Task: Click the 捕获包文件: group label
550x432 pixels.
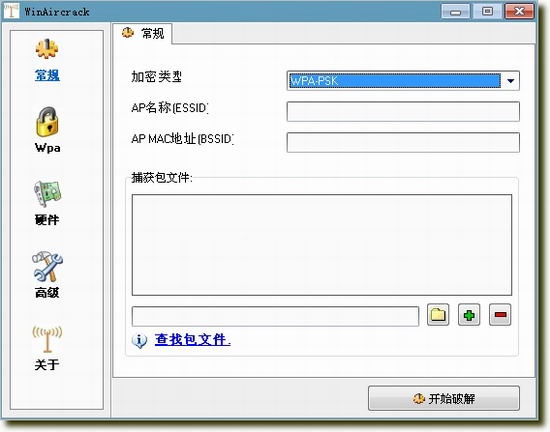Action: click(162, 177)
